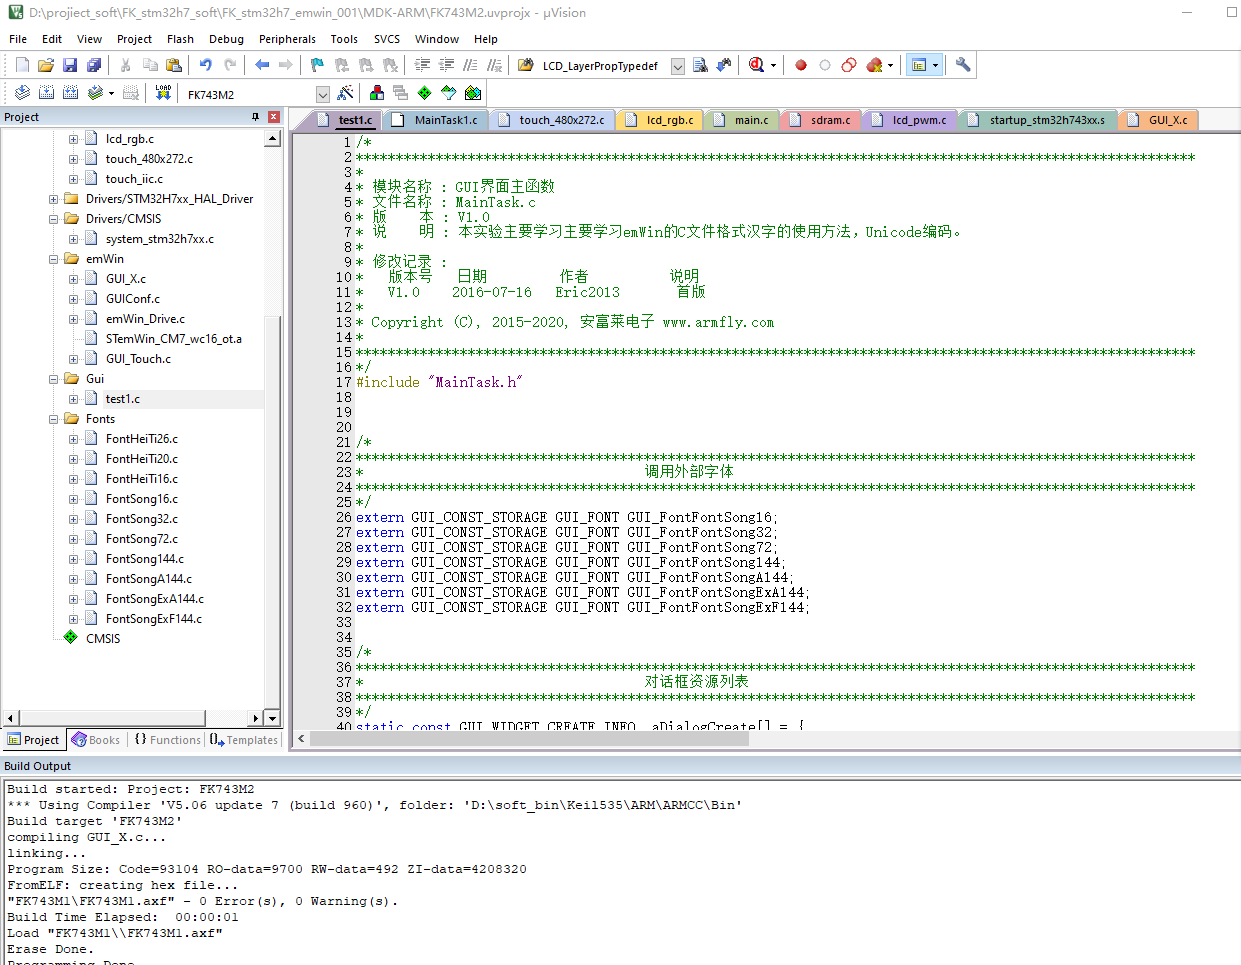Insert a bookmark with the flag icon
This screenshot has width=1241, height=965.
tap(318, 65)
